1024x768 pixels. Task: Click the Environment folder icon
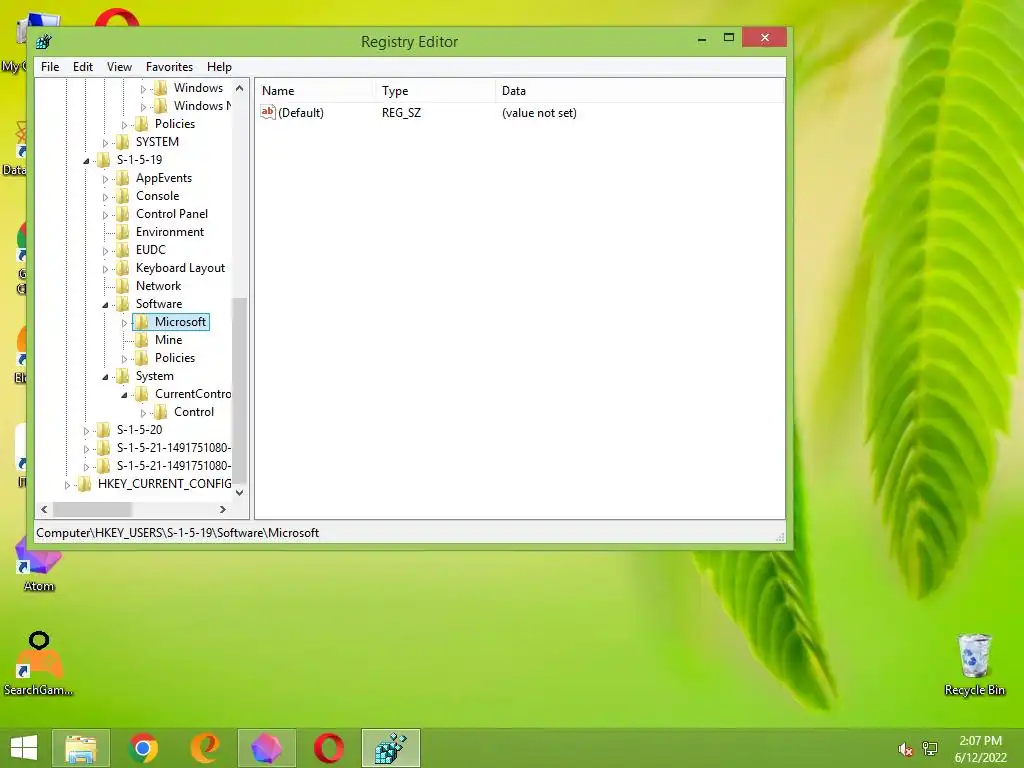[122, 232]
